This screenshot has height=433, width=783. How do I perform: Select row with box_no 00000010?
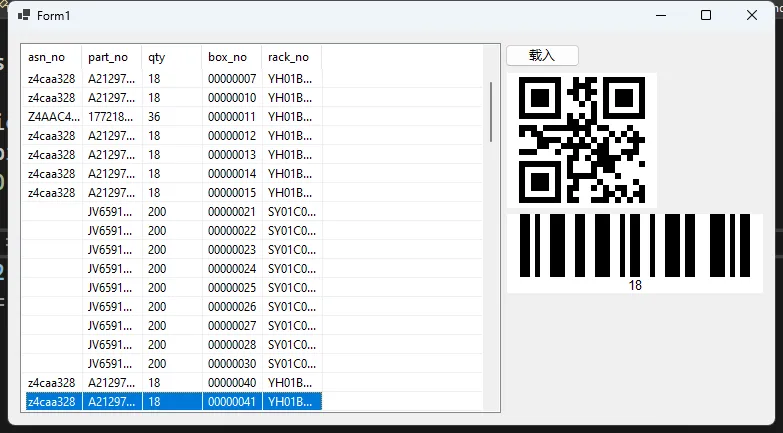172,98
